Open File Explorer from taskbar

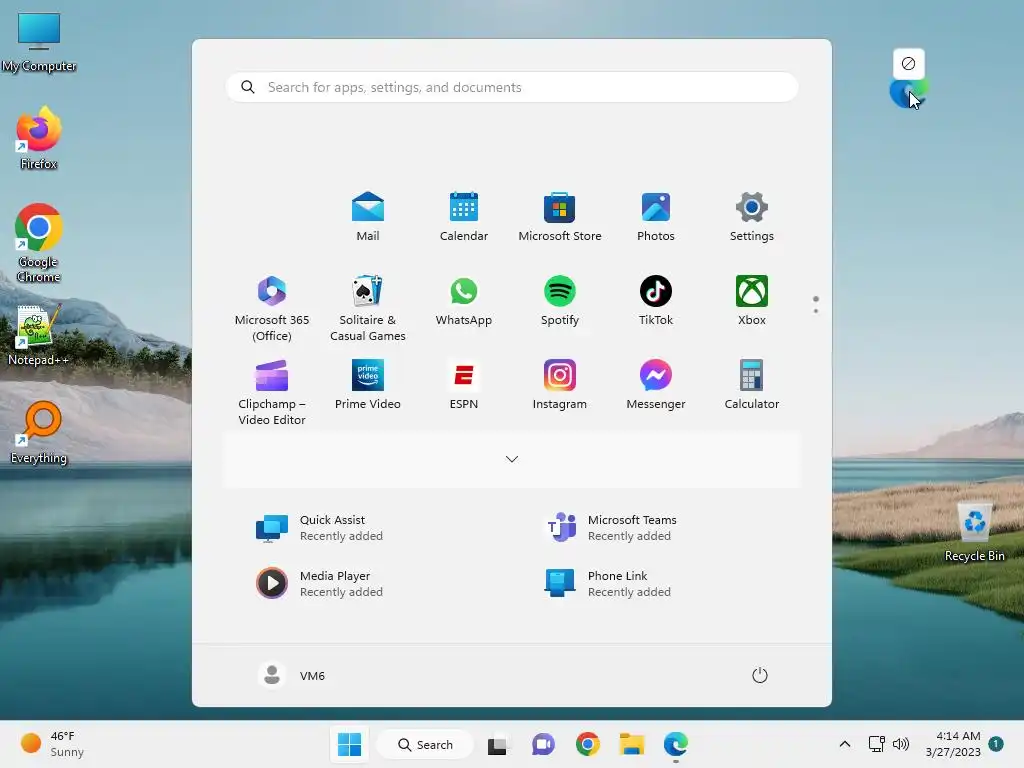(x=632, y=744)
